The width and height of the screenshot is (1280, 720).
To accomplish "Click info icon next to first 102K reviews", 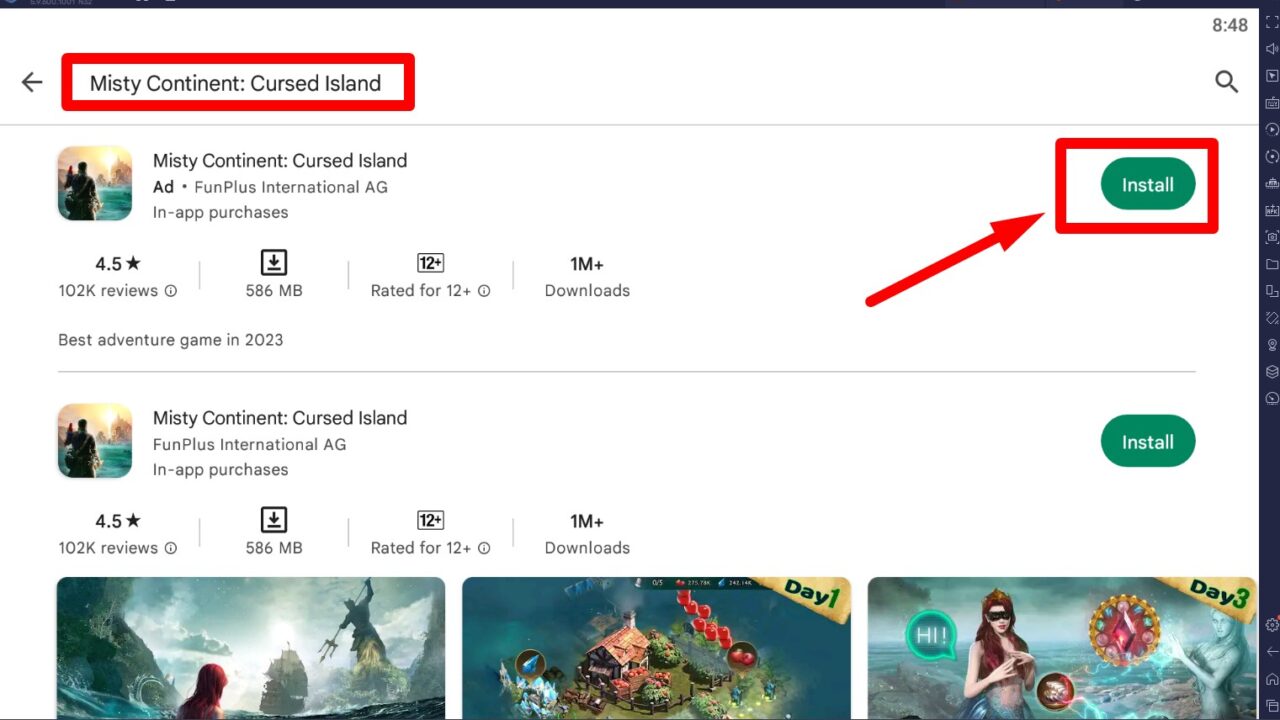I will tap(171, 291).
